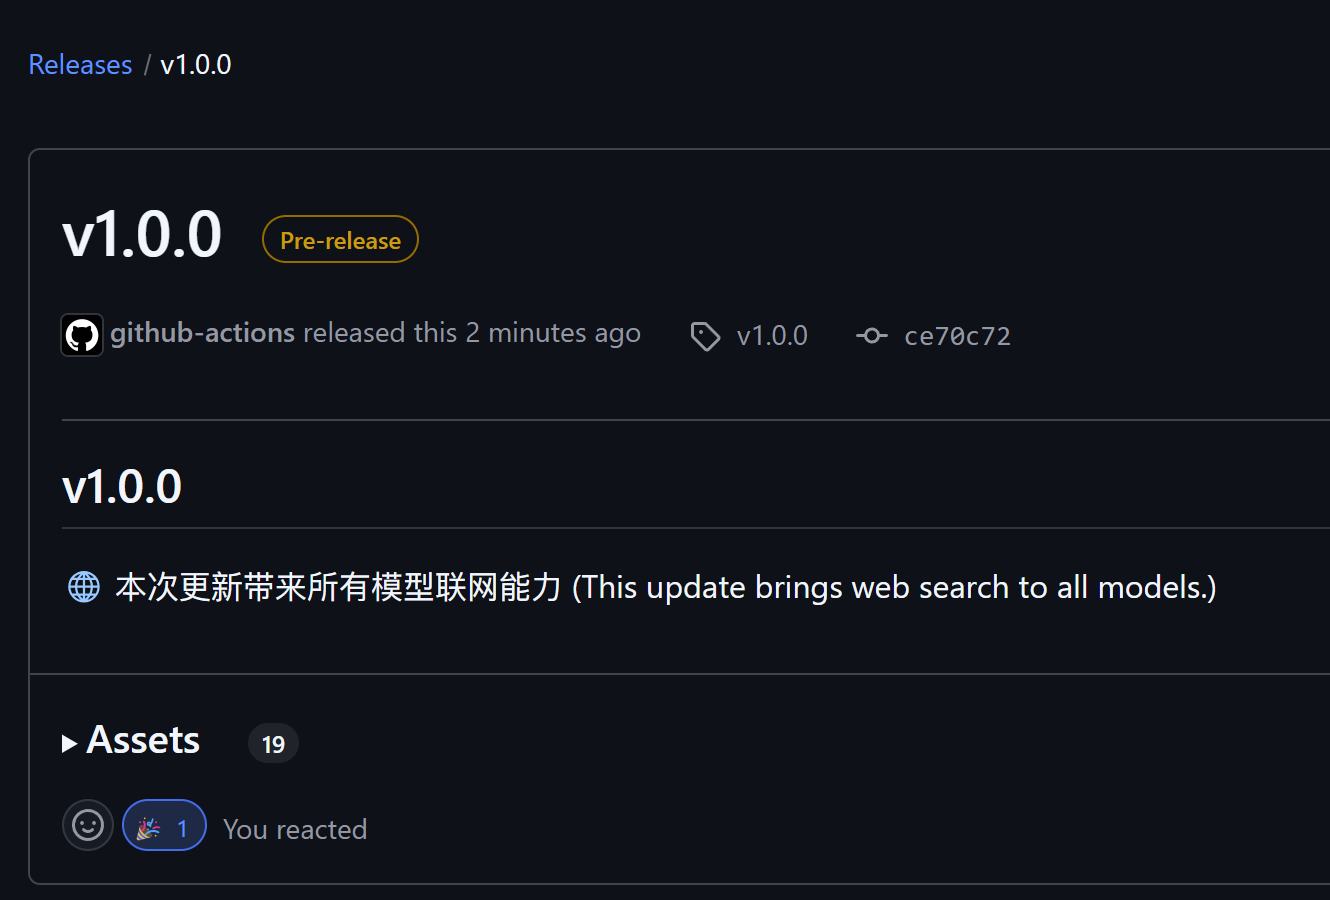Image resolution: width=1330 pixels, height=900 pixels.
Task: Click the v1.0.0 breadcrumb text
Action: (196, 65)
